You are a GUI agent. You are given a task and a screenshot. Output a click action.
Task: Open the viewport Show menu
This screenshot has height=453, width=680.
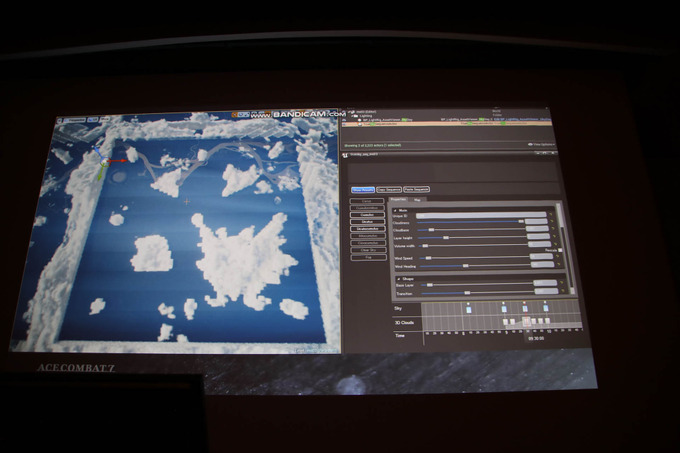coord(105,119)
